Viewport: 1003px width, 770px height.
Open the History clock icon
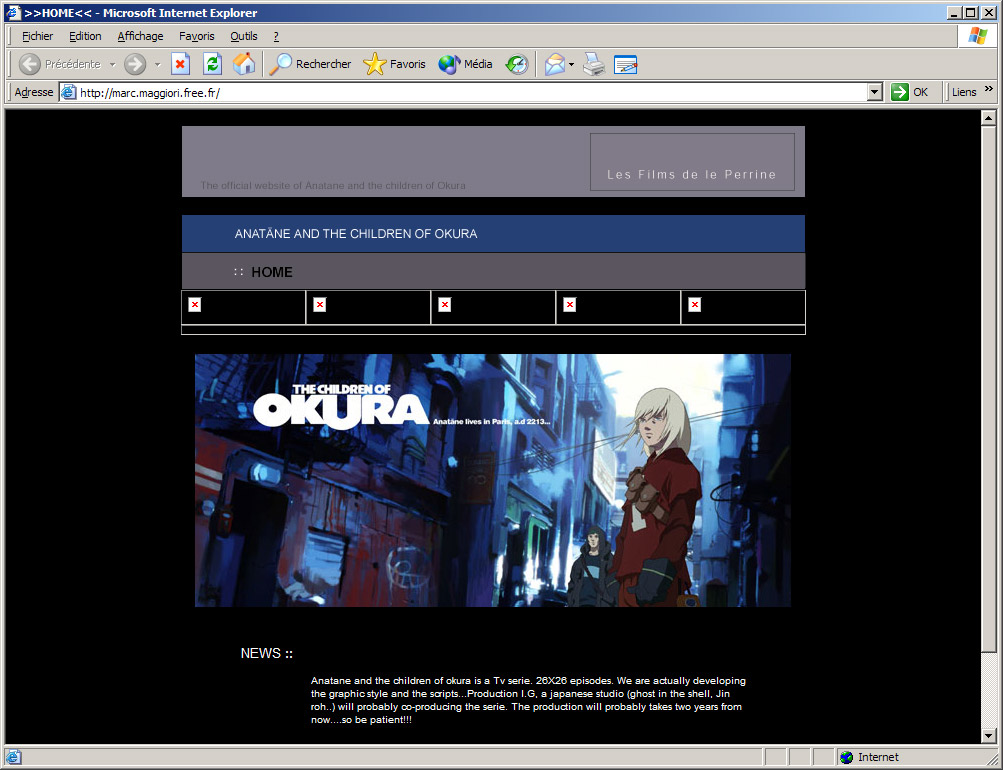pyautogui.click(x=516, y=64)
